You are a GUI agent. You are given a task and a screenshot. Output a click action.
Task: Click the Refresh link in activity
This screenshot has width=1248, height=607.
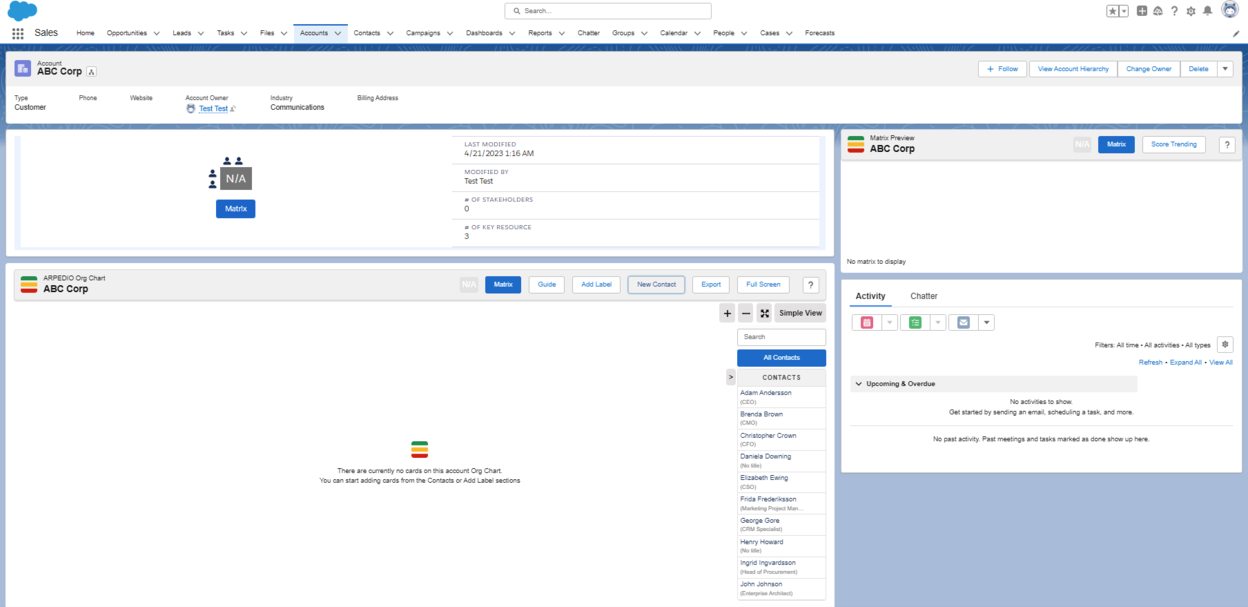(x=1151, y=363)
